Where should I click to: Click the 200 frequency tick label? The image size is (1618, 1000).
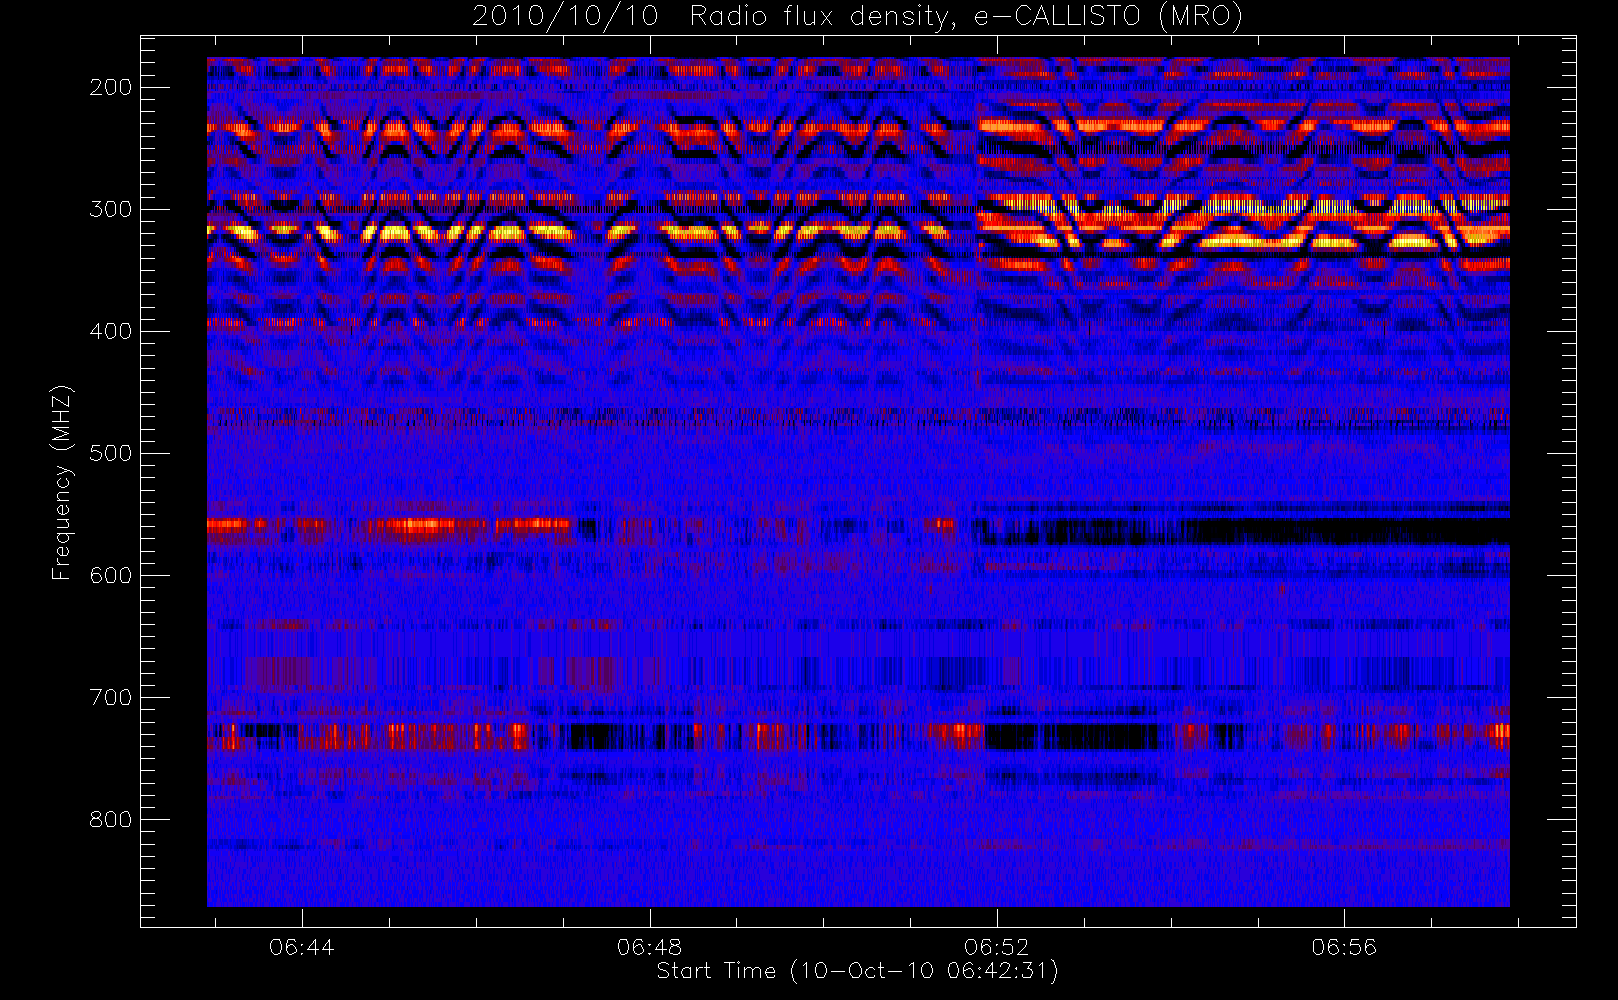click(111, 87)
